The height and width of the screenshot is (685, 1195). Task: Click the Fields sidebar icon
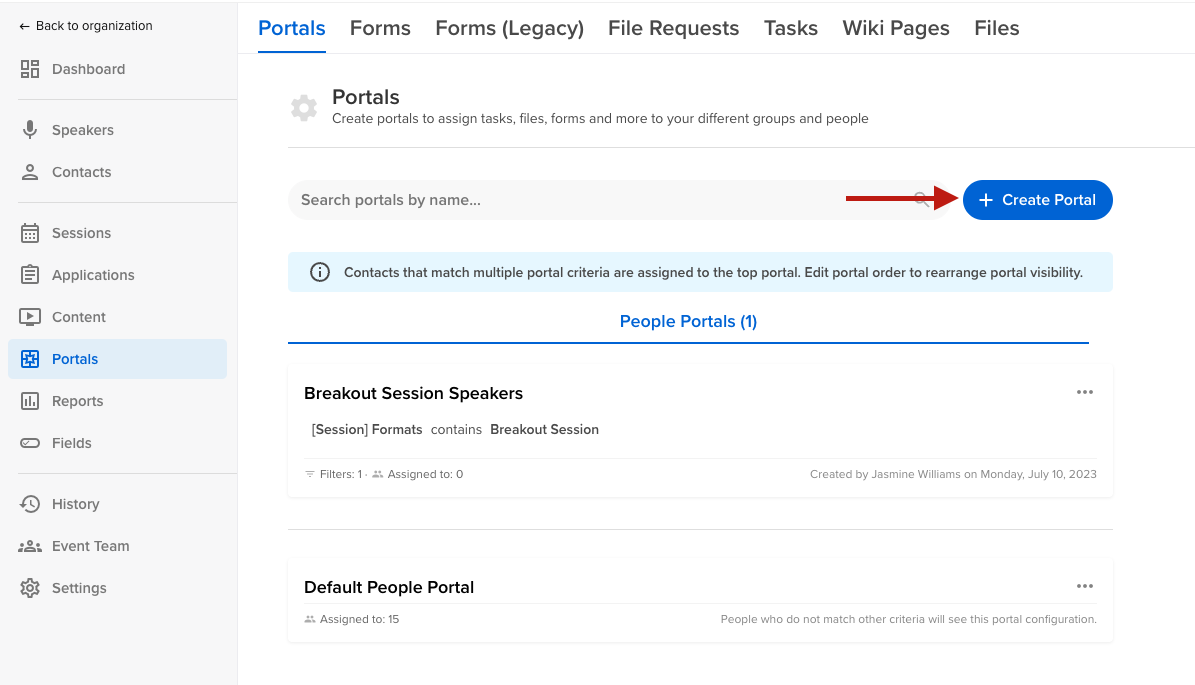click(x=30, y=443)
